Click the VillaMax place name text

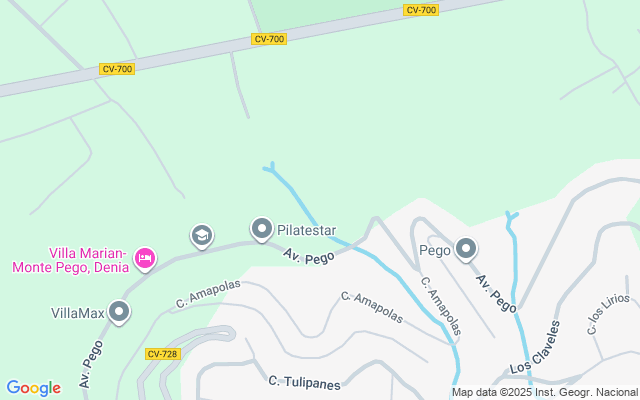[78, 313]
